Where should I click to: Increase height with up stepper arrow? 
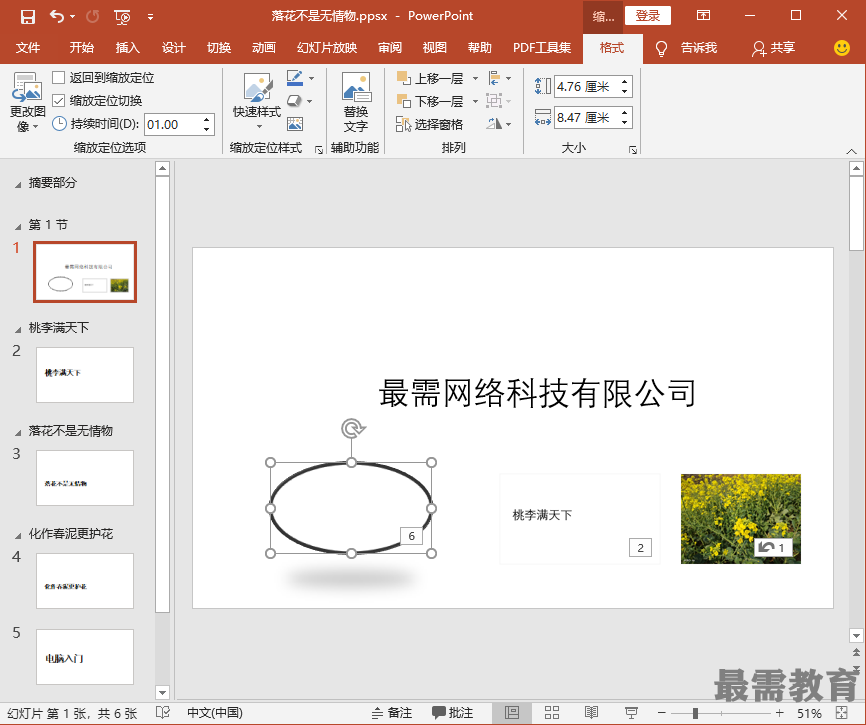coord(625,82)
